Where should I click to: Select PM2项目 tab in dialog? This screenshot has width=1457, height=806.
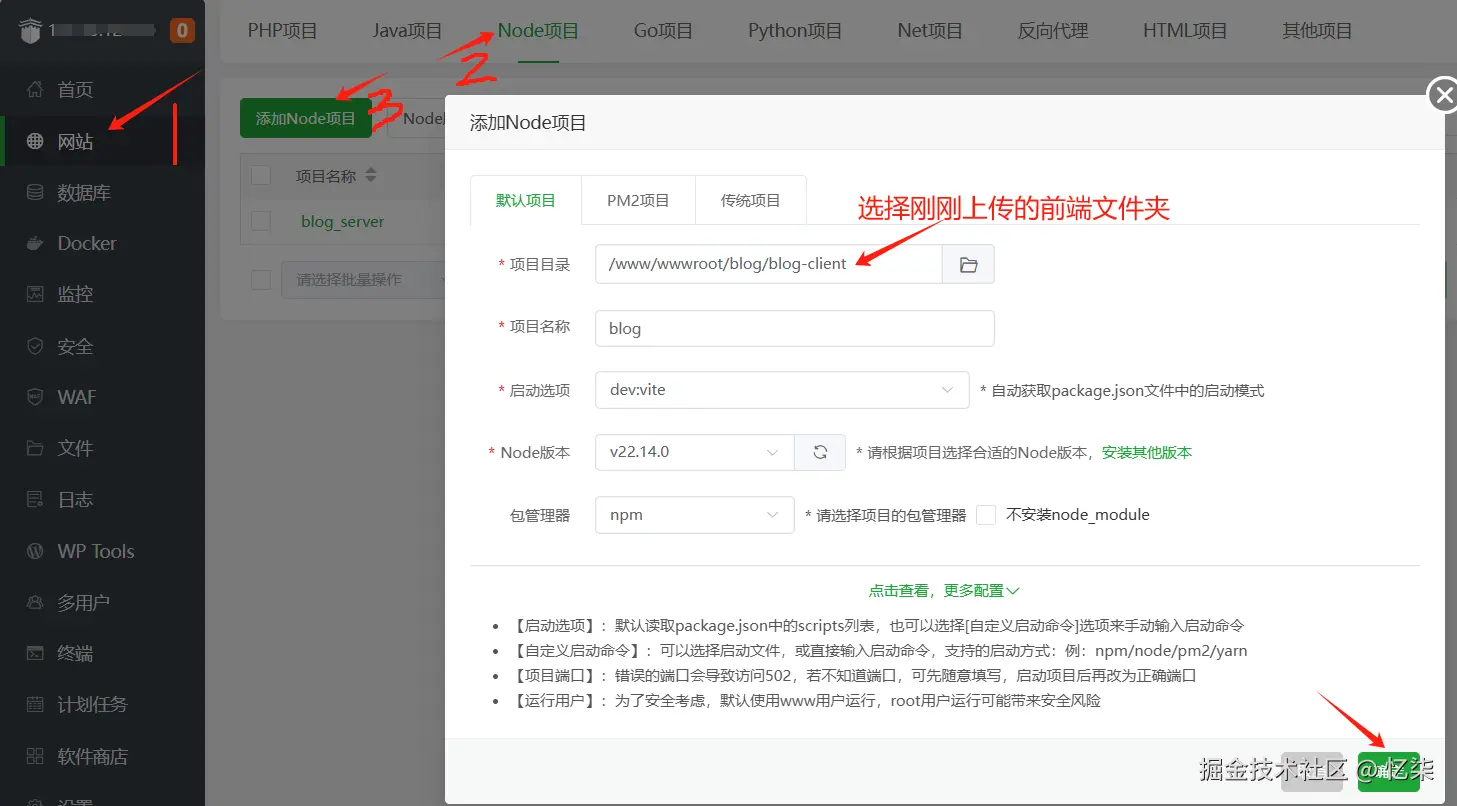coord(638,200)
